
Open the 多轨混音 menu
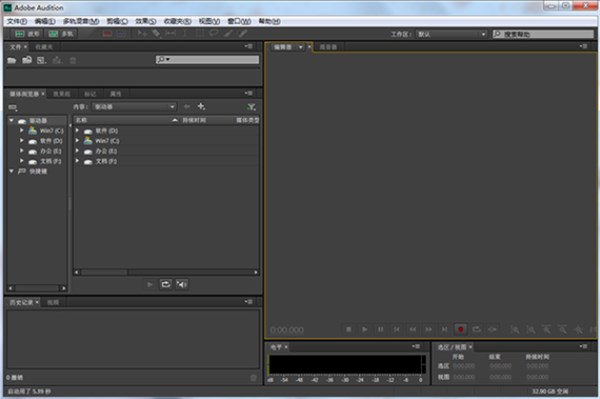[81, 21]
